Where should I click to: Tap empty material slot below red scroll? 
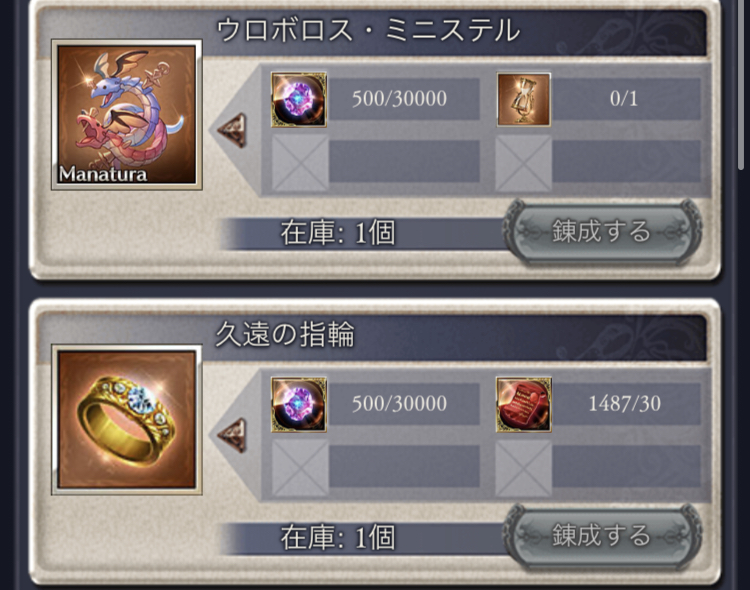[x=524, y=468]
